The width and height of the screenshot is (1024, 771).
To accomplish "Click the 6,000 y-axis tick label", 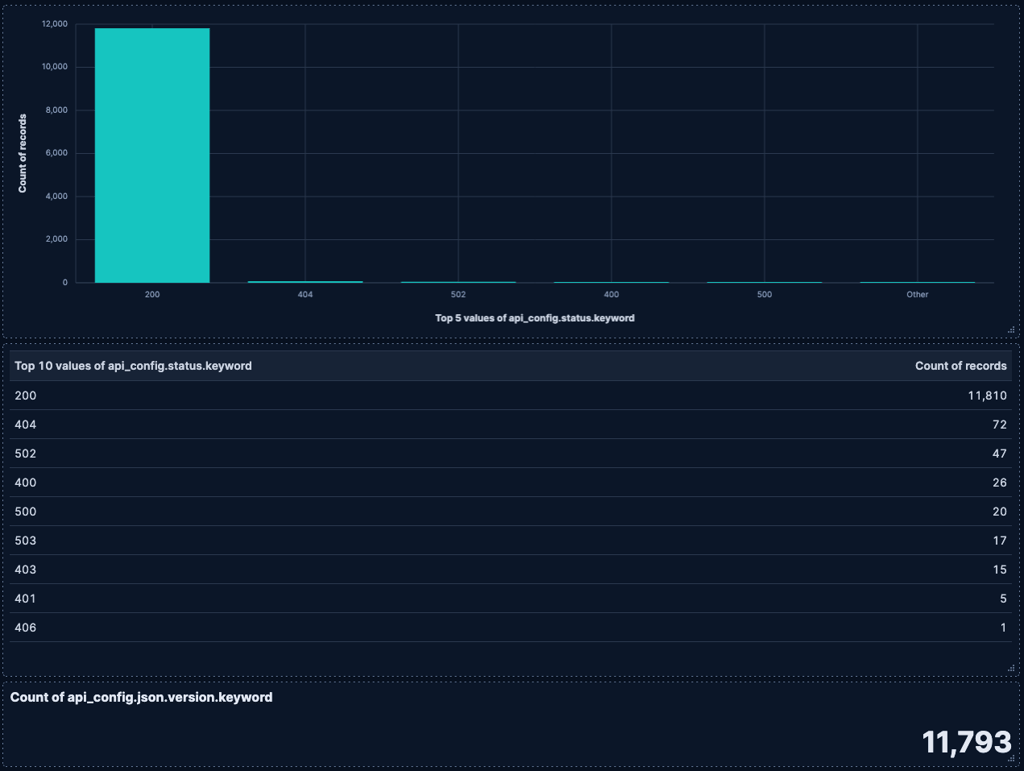I will coord(57,153).
